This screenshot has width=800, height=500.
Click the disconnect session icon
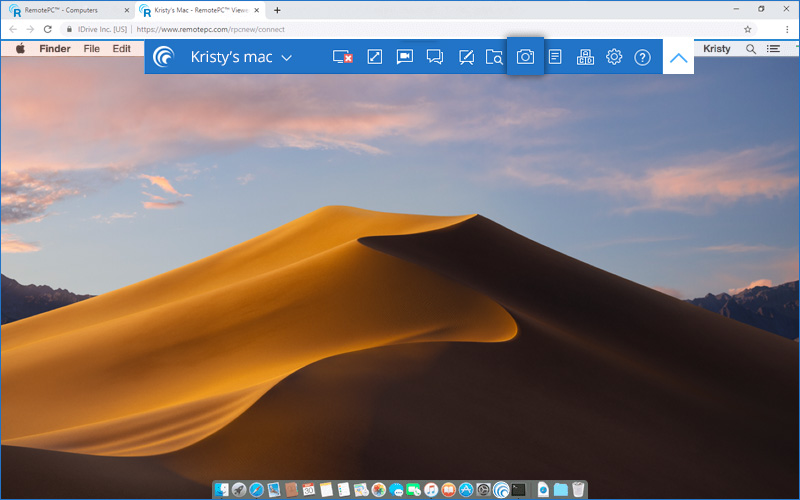343,57
